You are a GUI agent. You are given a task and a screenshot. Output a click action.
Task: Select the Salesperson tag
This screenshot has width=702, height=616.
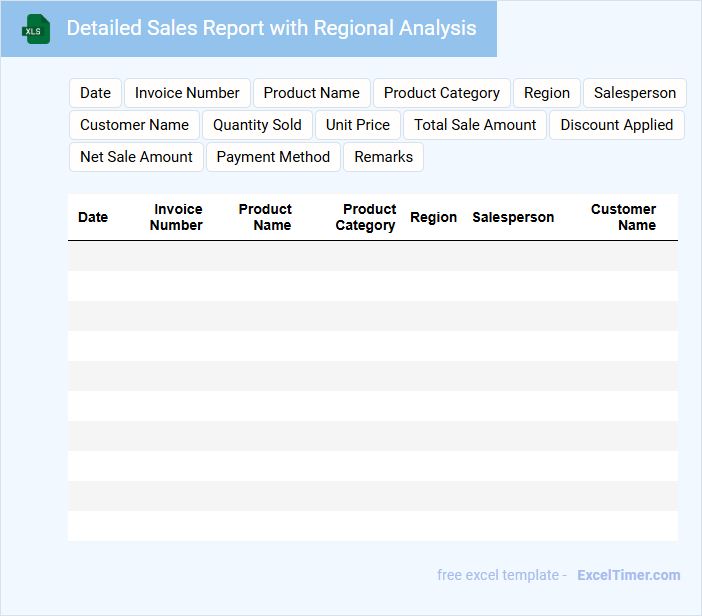[x=634, y=93]
